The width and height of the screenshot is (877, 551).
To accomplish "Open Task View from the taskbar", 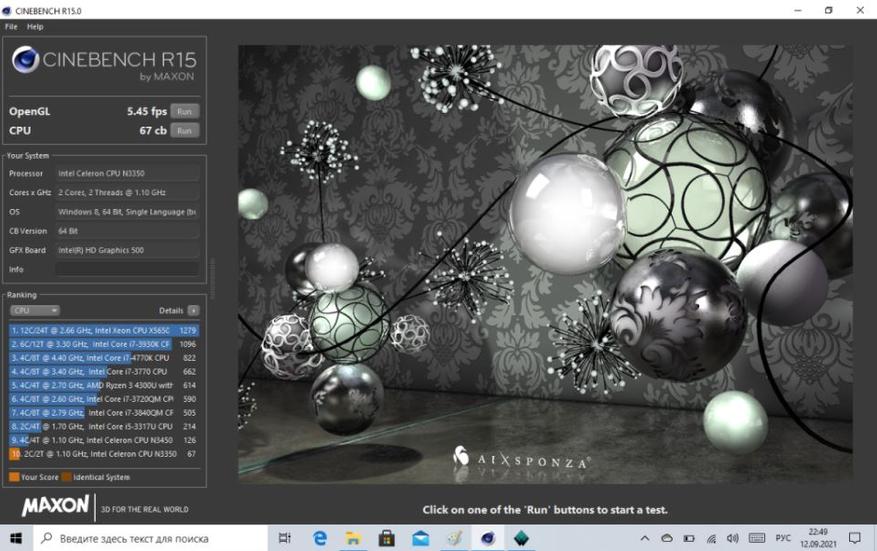I will 285,538.
